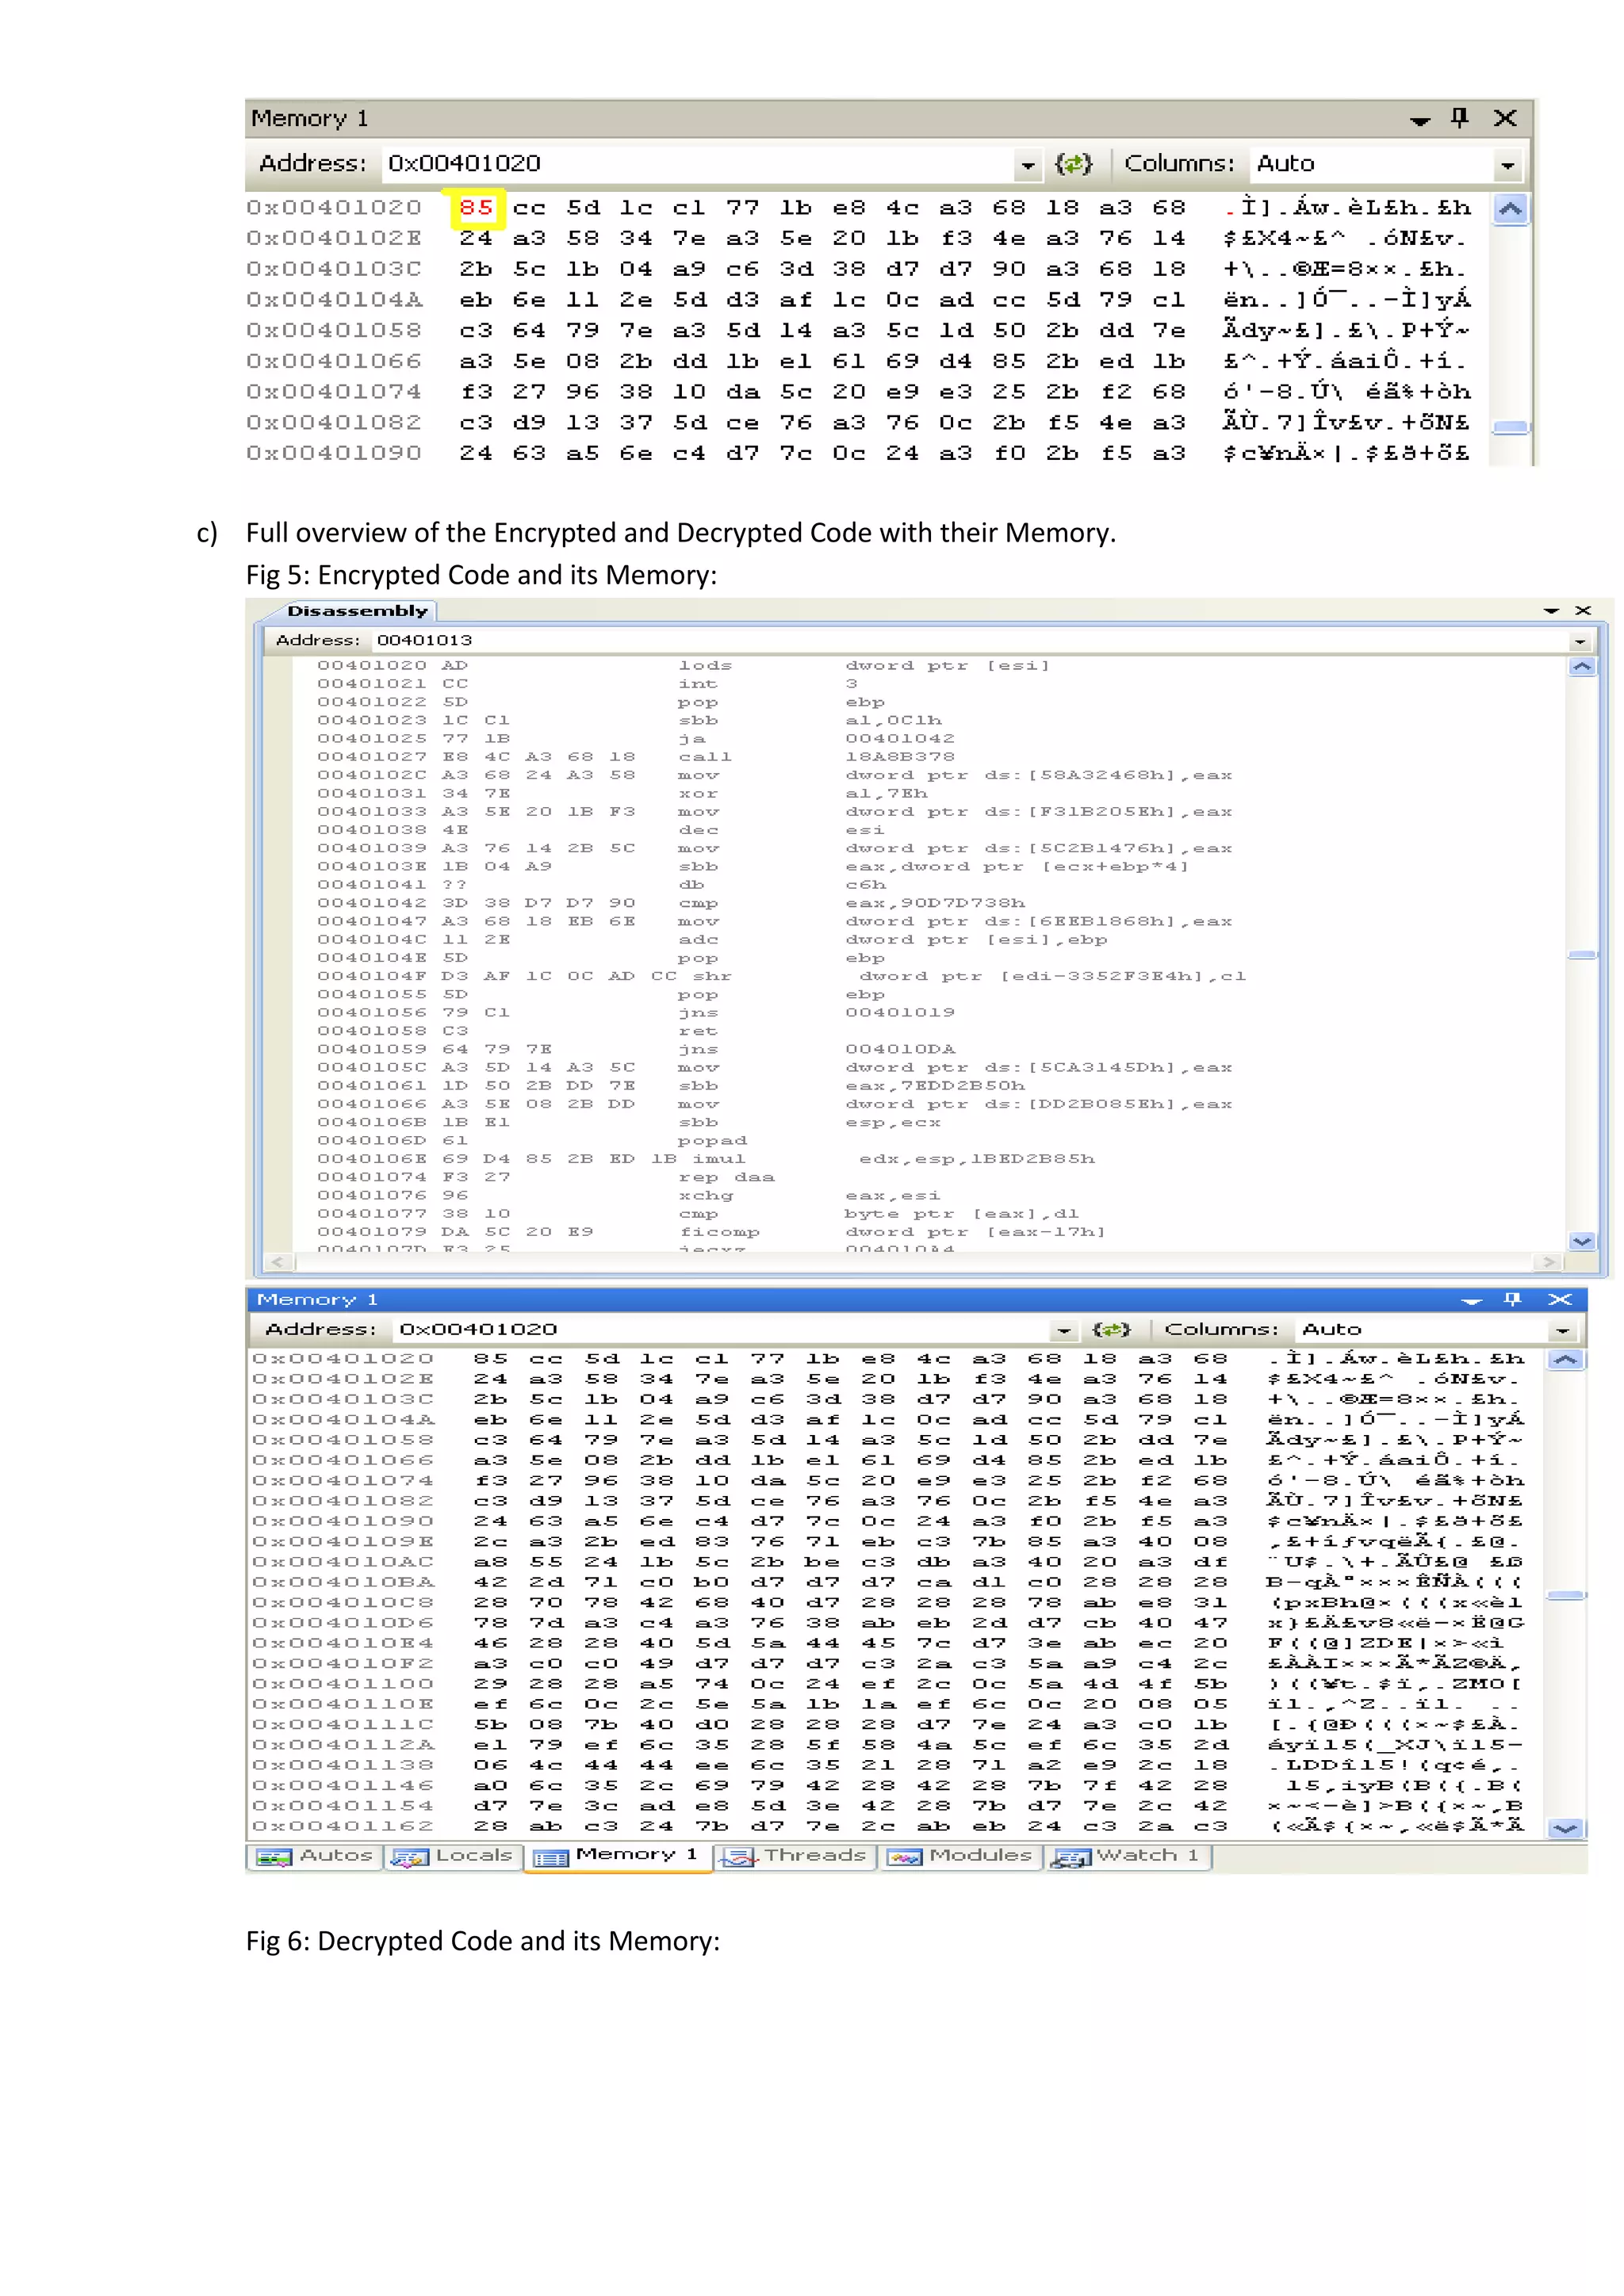This screenshot has height=2296, width=1624.
Task: Click memory row 0x0040111C in lower Memory 1
Action: [x=889, y=1725]
